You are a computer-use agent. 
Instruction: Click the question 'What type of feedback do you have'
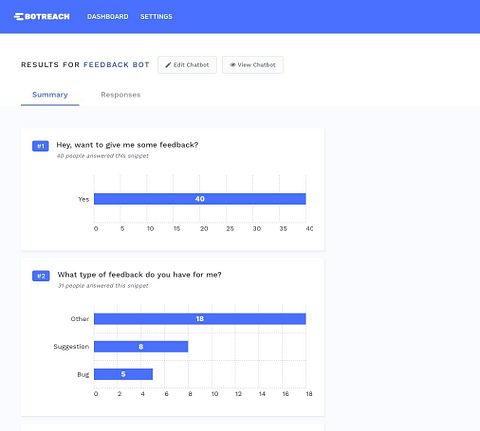pyautogui.click(x=140, y=275)
